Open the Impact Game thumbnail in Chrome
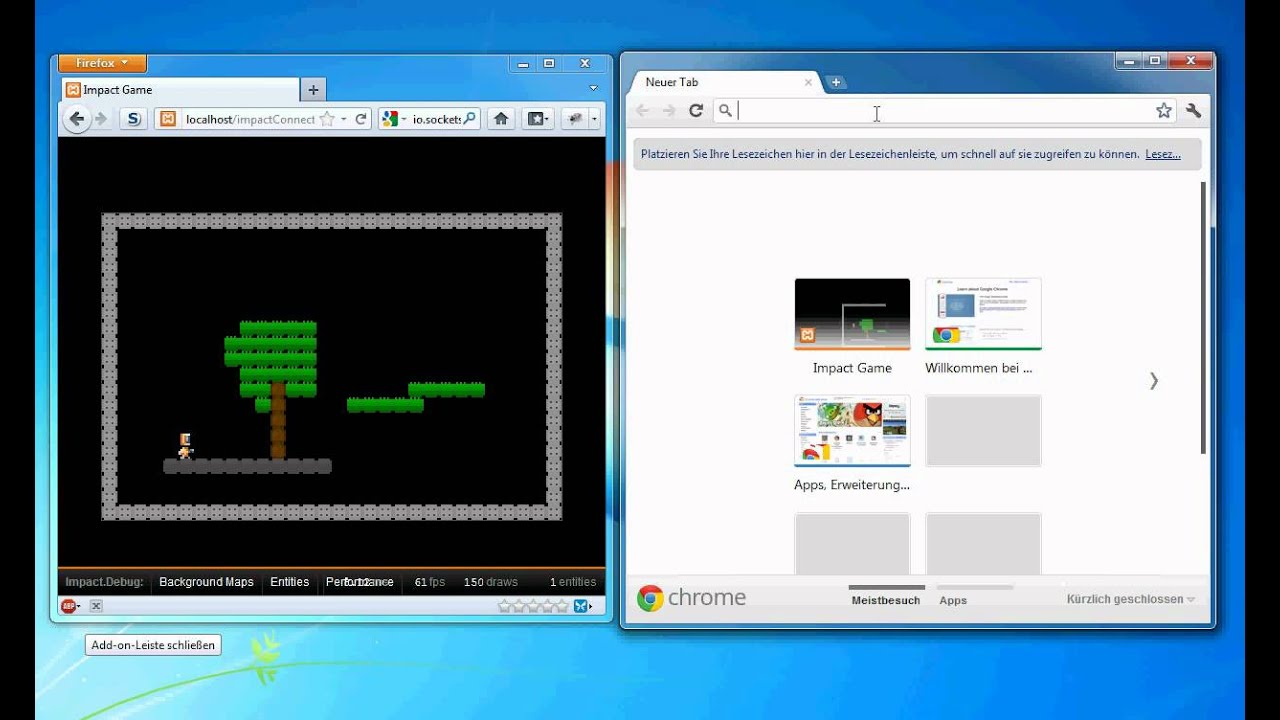Image resolution: width=1280 pixels, height=720 pixels. (852, 314)
